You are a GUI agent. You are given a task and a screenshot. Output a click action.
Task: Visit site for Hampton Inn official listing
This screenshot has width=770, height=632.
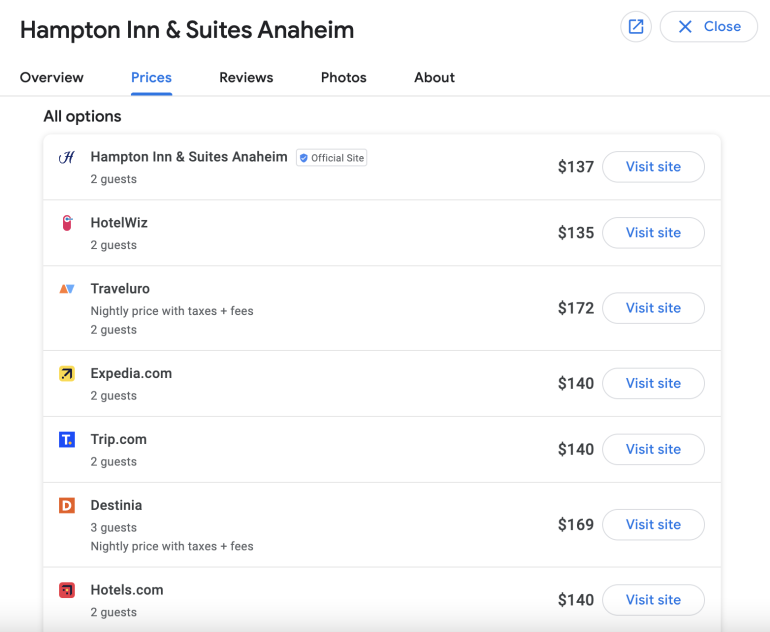coord(653,167)
